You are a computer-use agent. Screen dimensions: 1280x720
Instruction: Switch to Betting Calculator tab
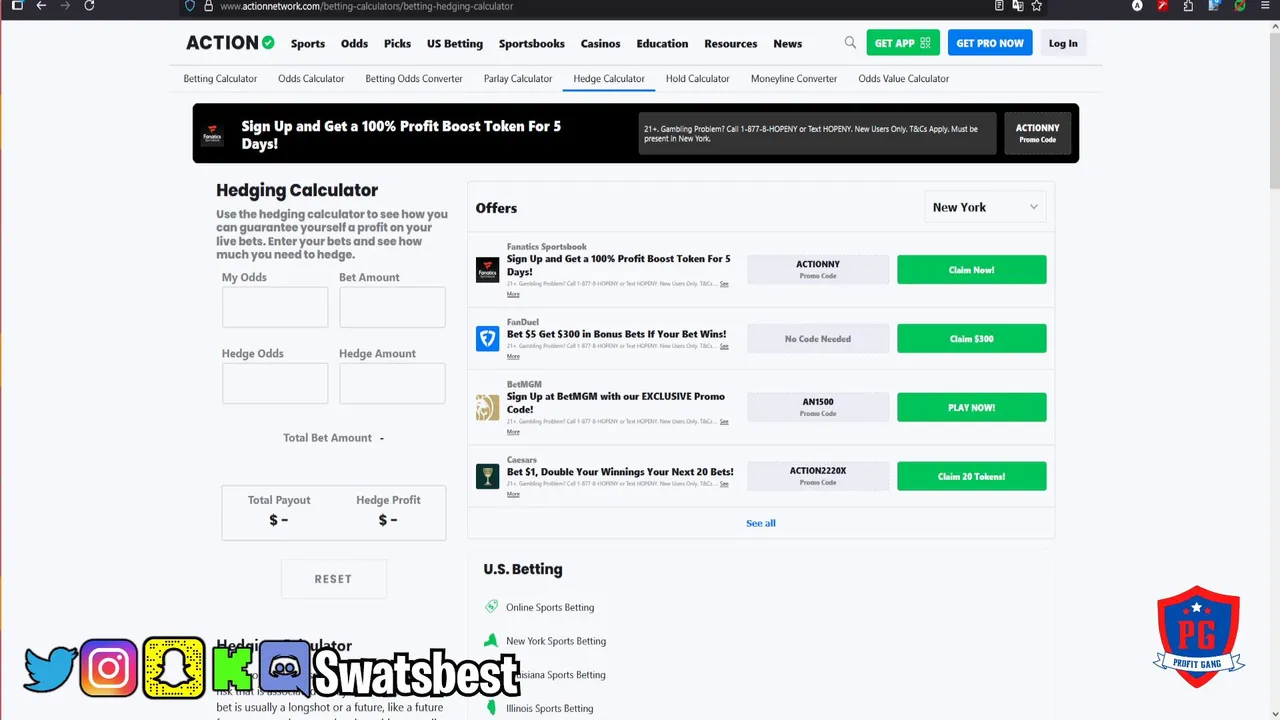click(220, 78)
